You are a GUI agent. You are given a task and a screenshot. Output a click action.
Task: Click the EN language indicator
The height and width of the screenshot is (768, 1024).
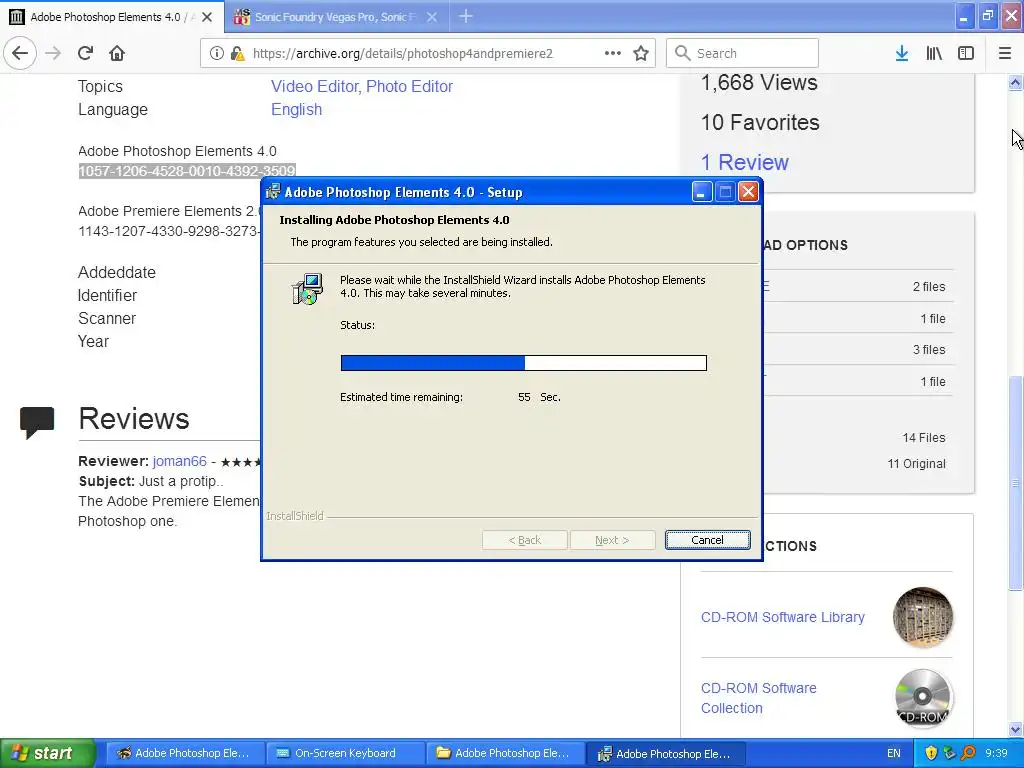point(893,754)
